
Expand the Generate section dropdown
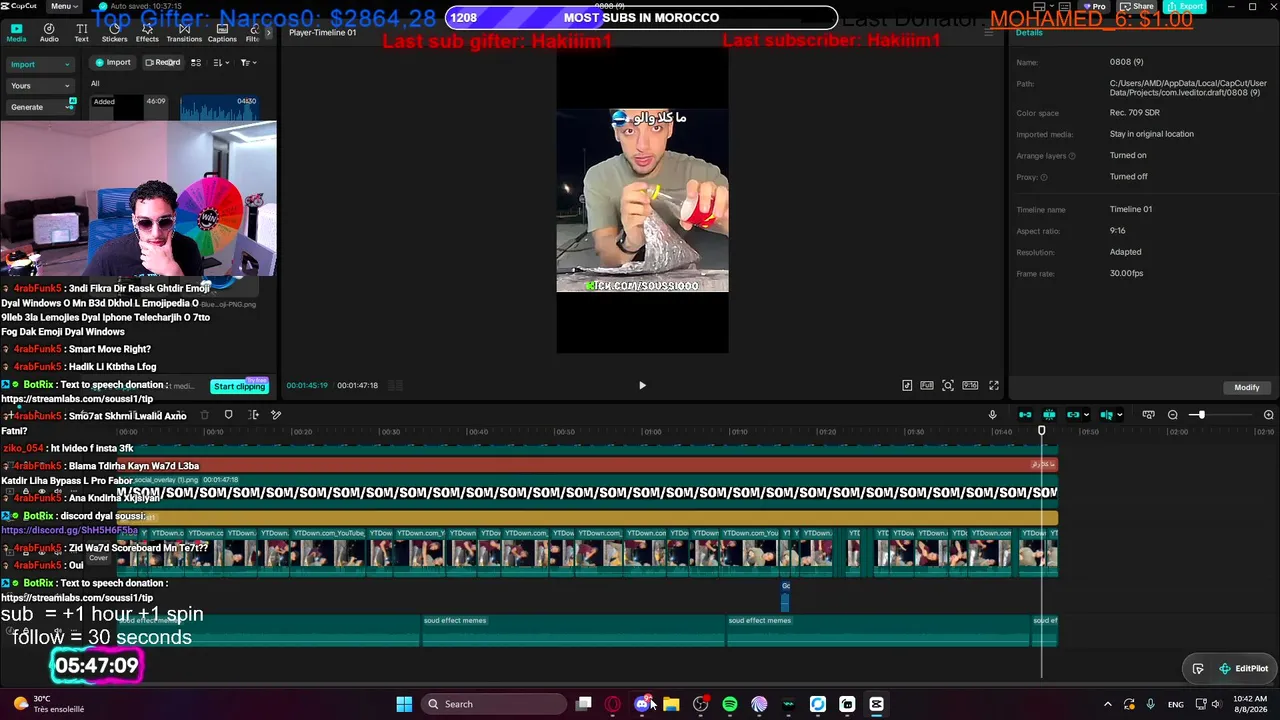pyautogui.click(x=40, y=107)
